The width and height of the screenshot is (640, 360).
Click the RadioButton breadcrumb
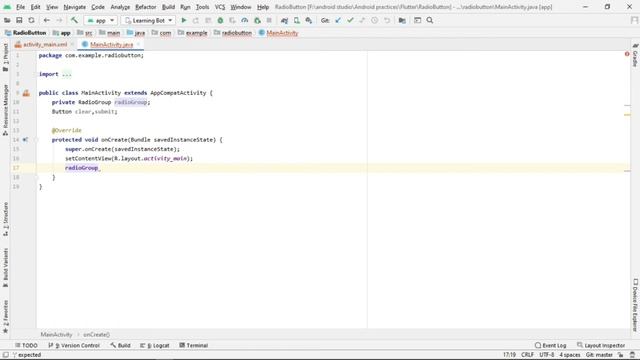[x=26, y=33]
